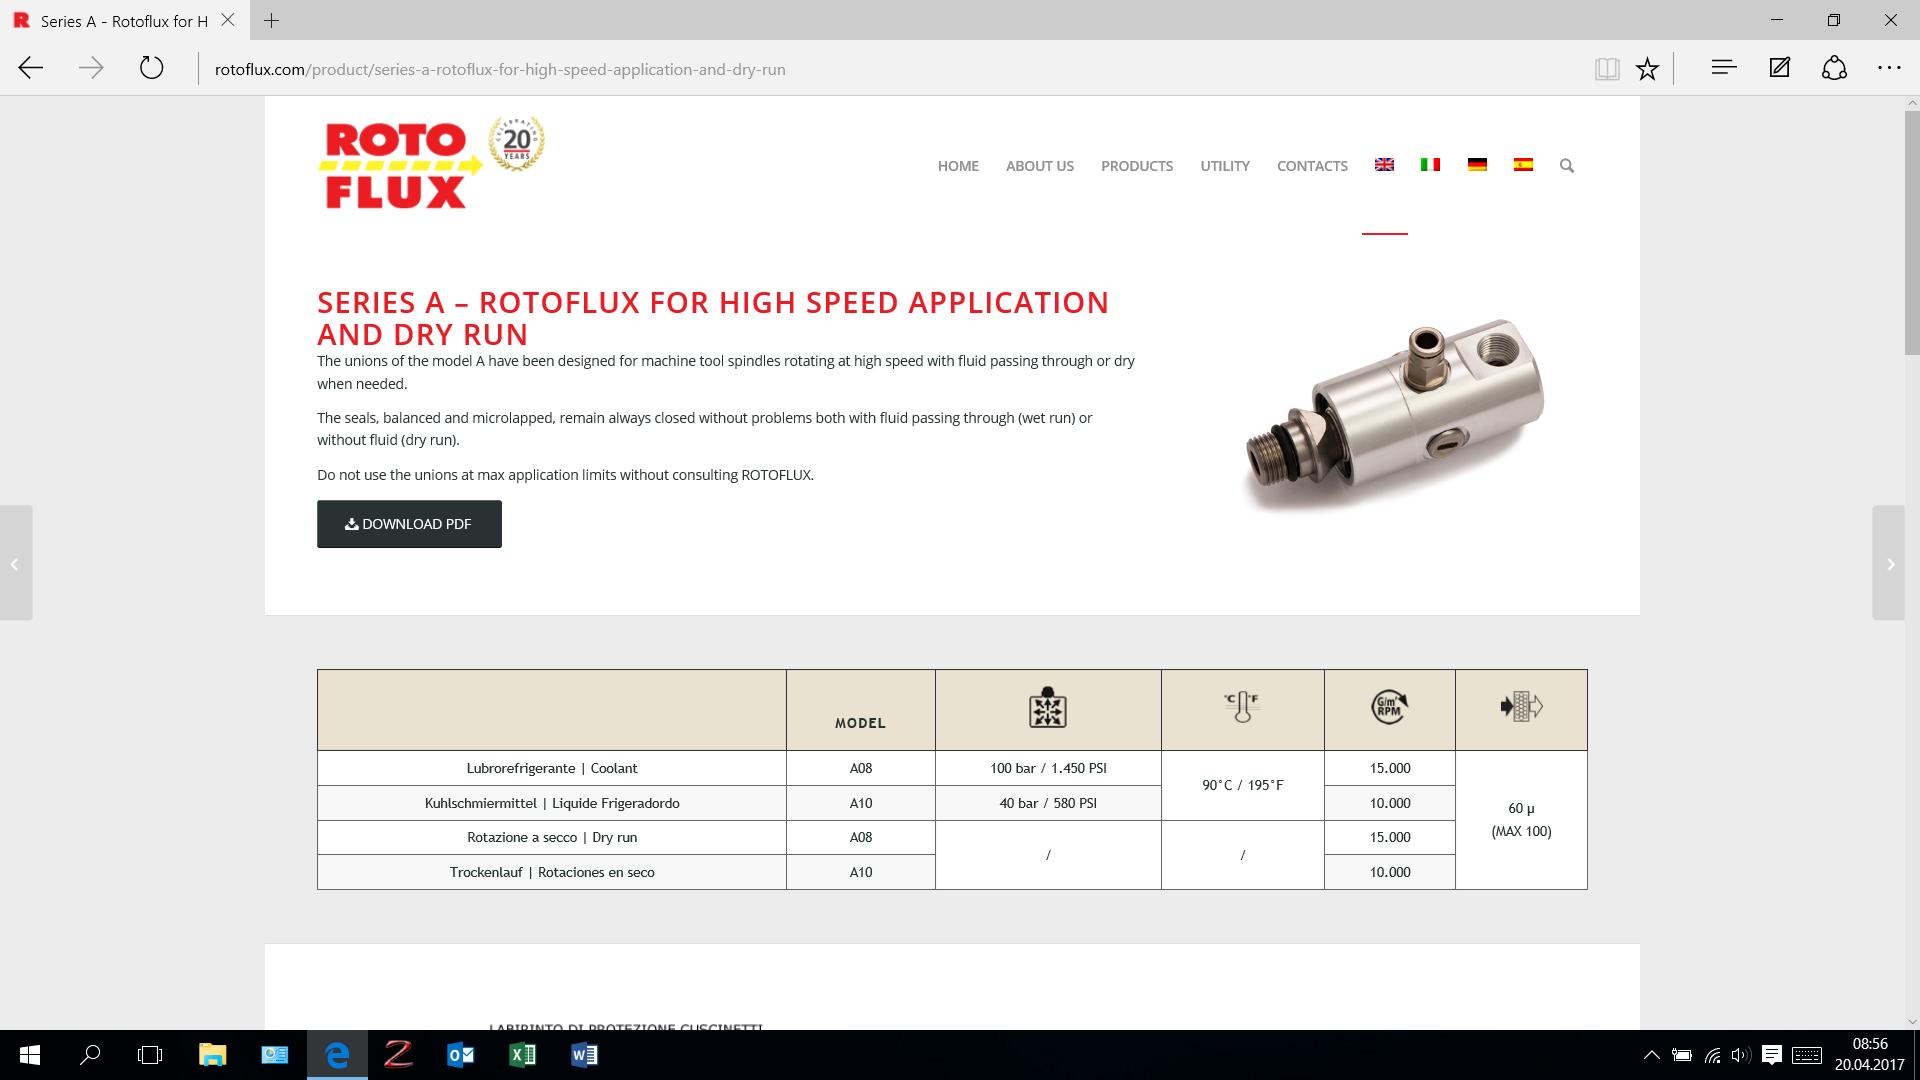The height and width of the screenshot is (1080, 1920).
Task: Show hidden tray icons chevron
Action: click(1652, 1055)
